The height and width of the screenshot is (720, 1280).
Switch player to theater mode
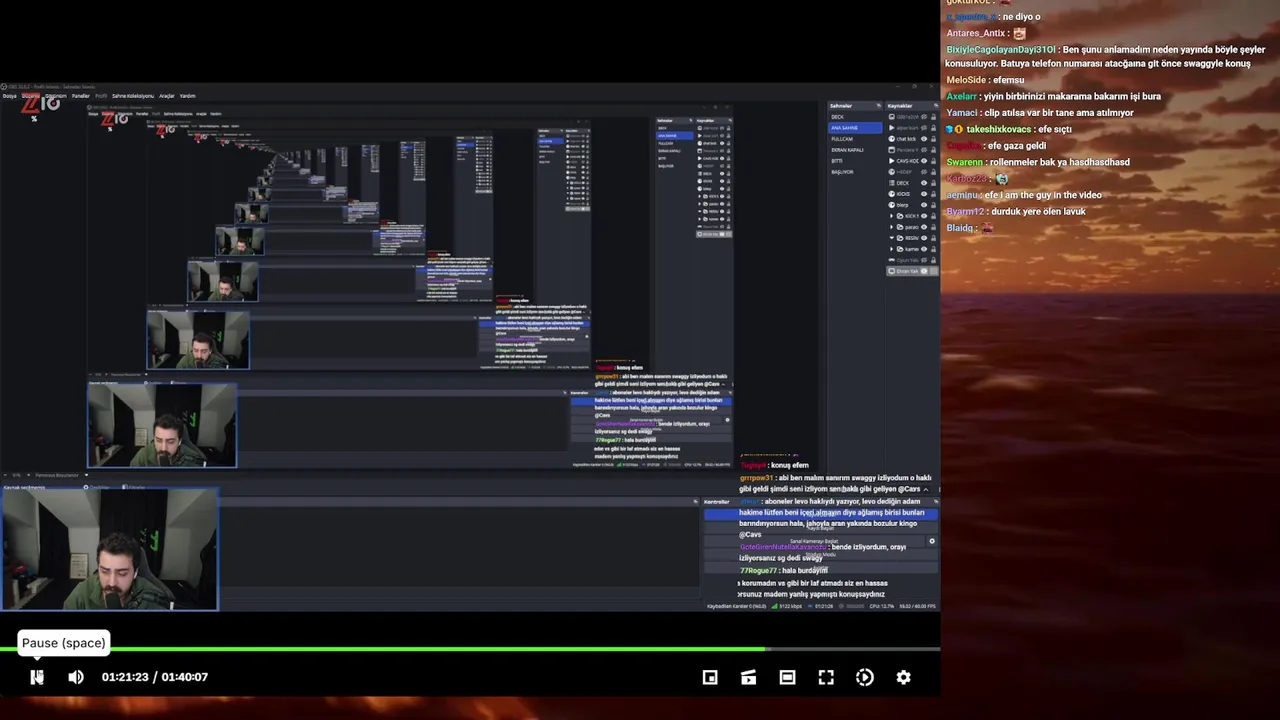click(x=787, y=677)
